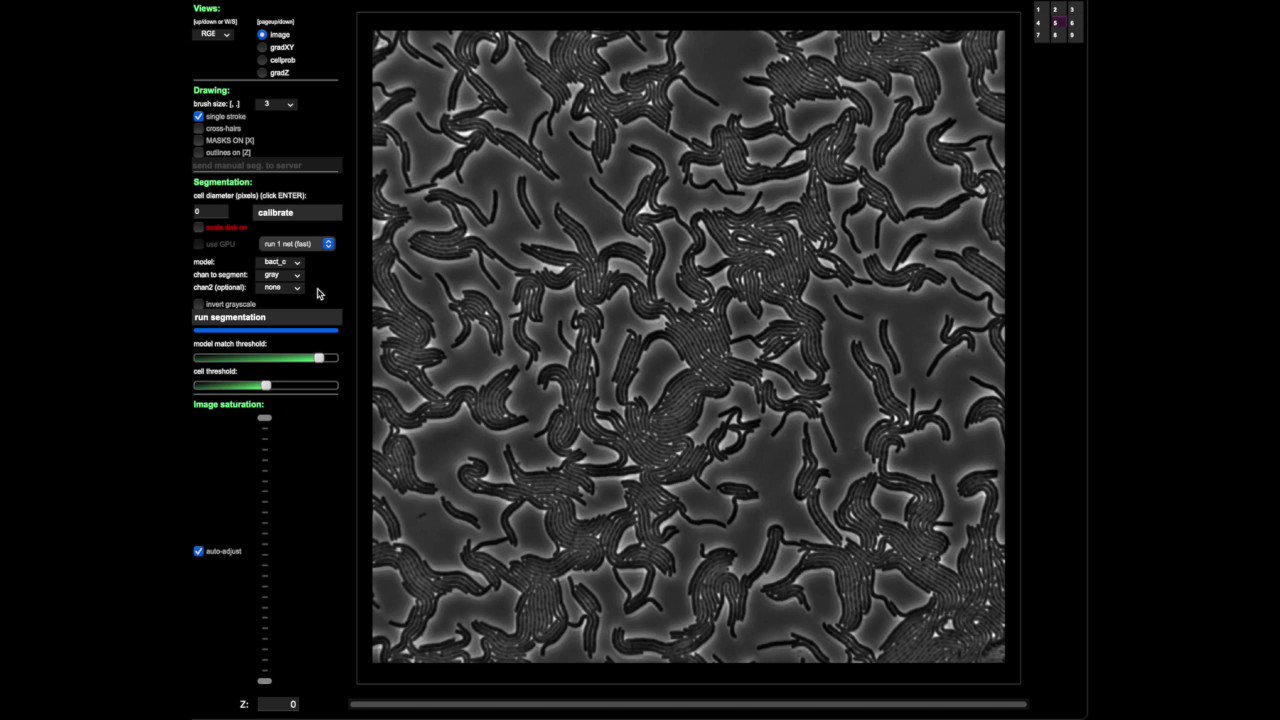This screenshot has height=720, width=1280.
Task: Open the RGB view mode dropdown
Action: (x=212, y=33)
